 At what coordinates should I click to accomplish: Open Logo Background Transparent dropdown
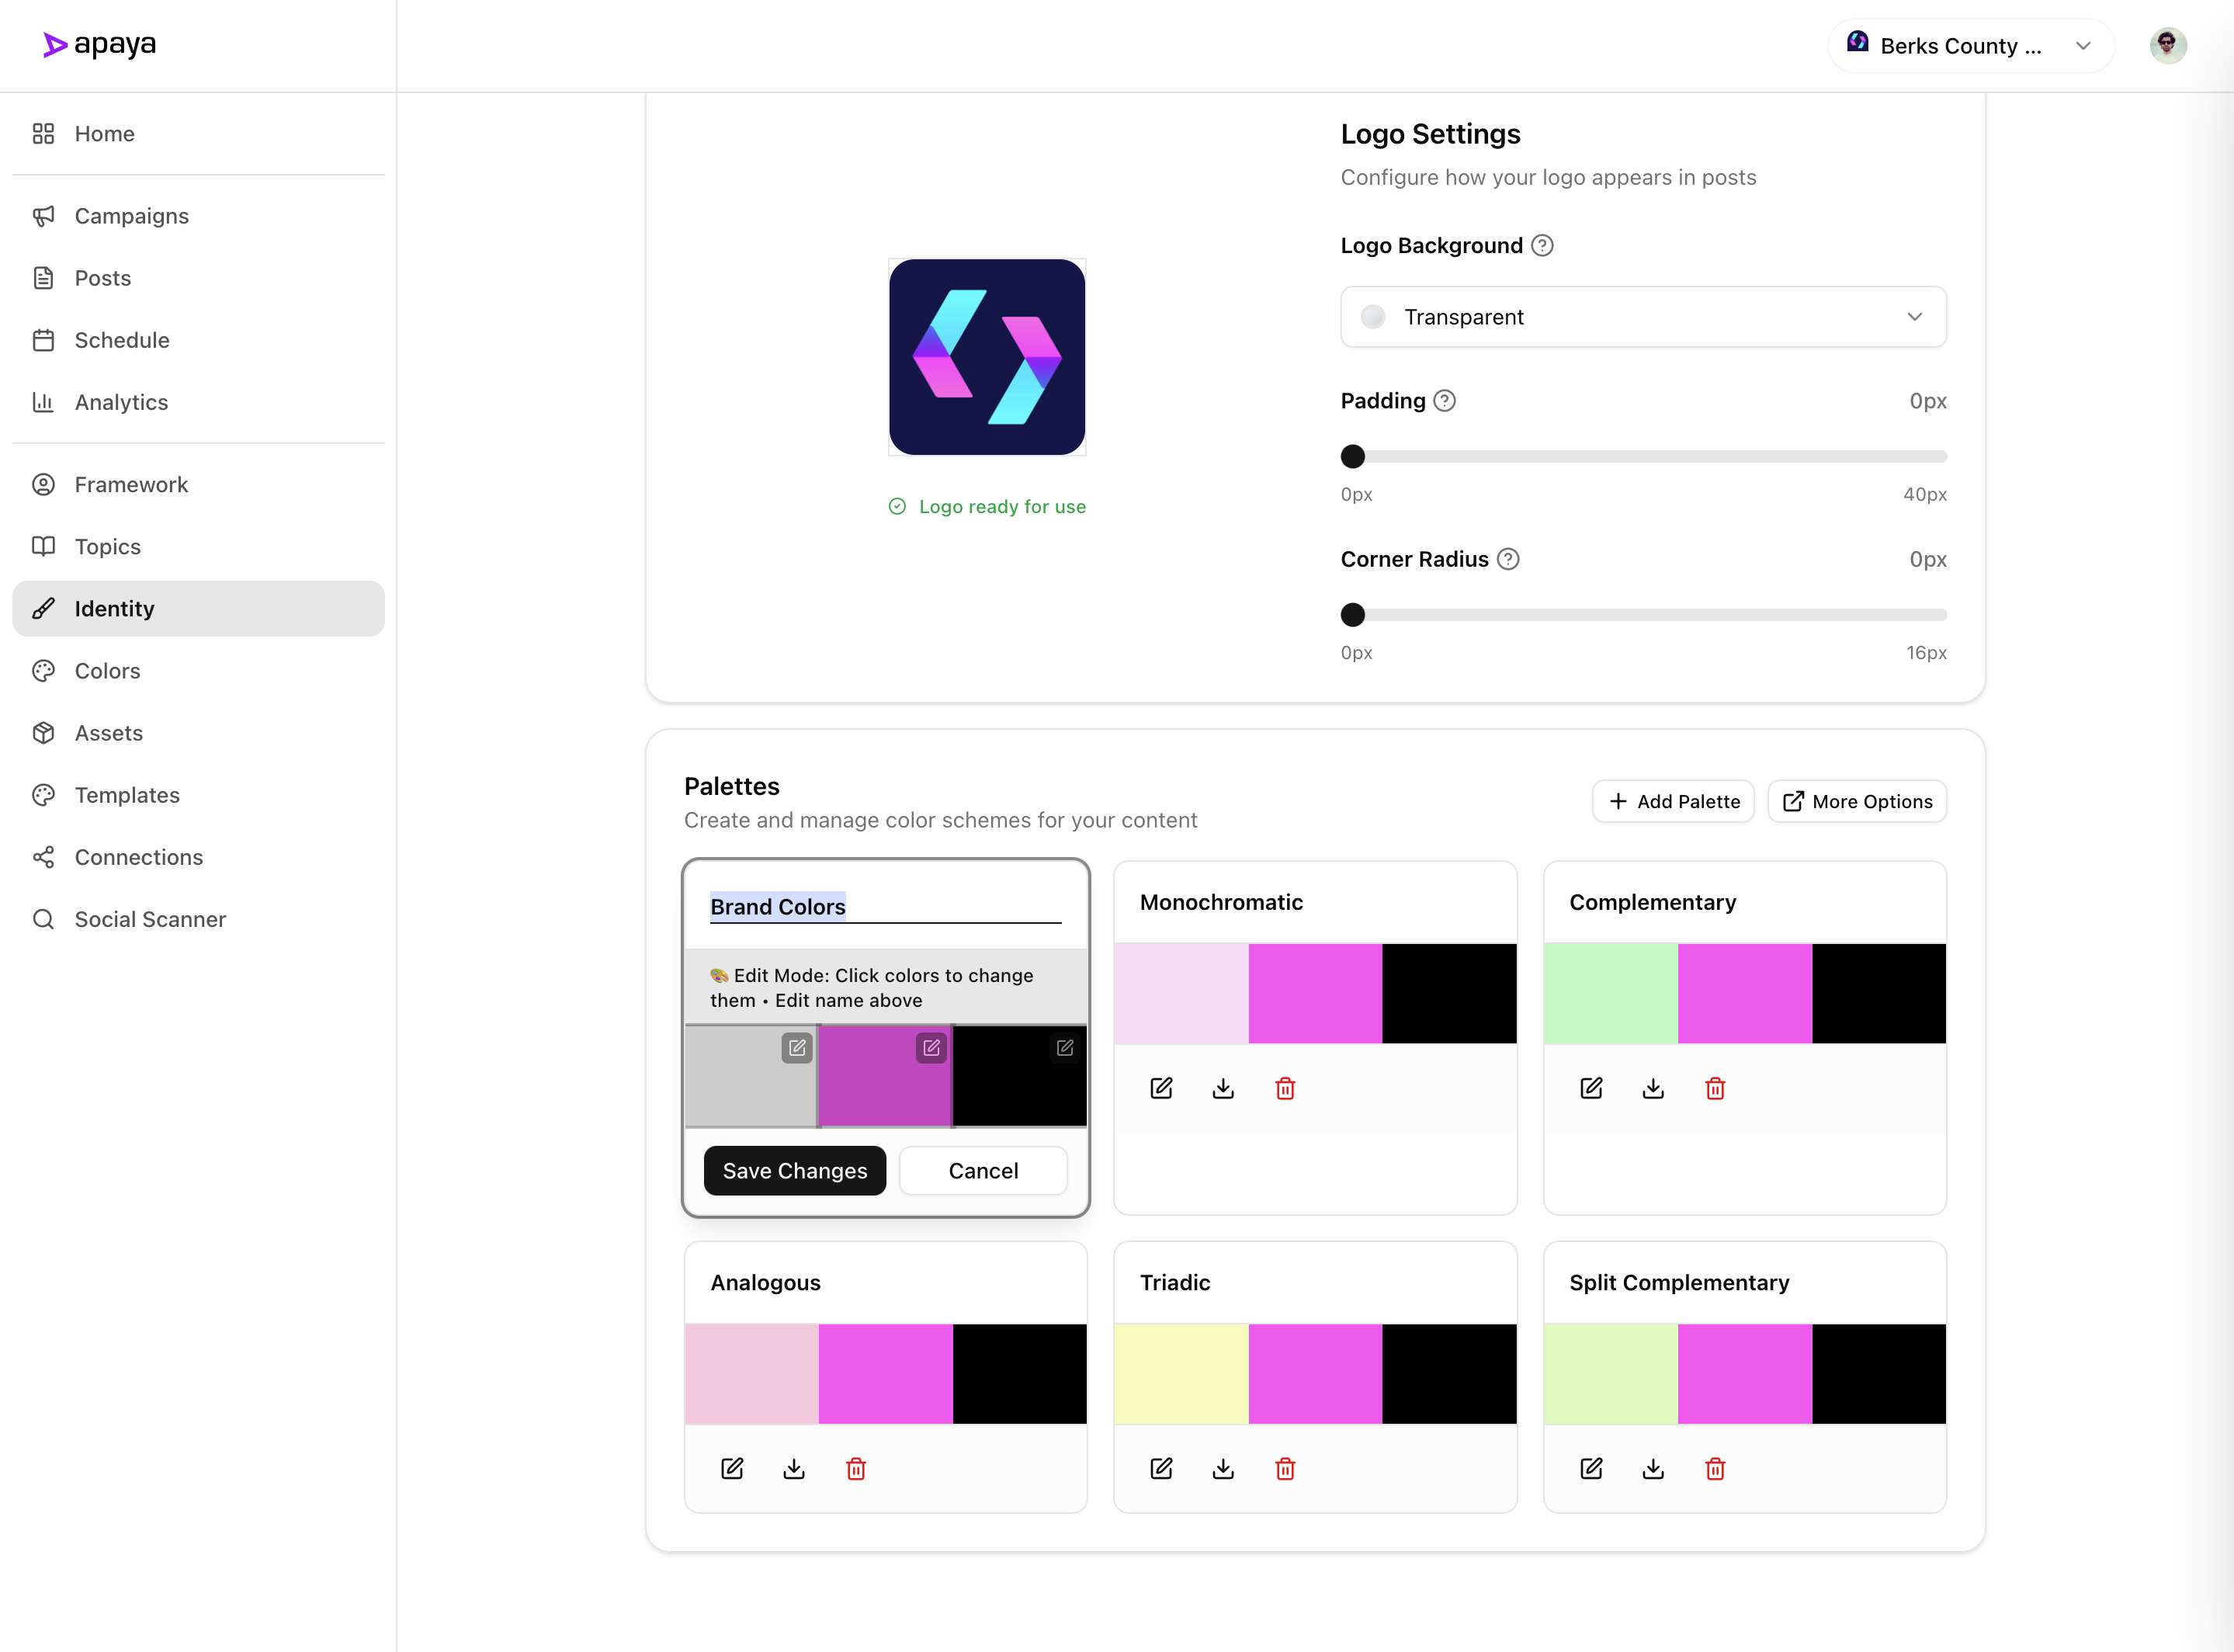1643,317
